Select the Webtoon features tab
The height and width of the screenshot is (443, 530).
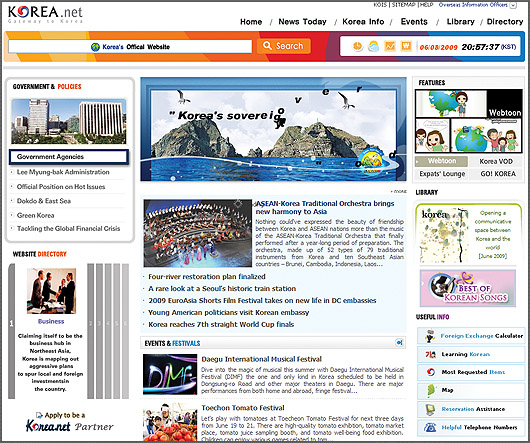click(441, 161)
